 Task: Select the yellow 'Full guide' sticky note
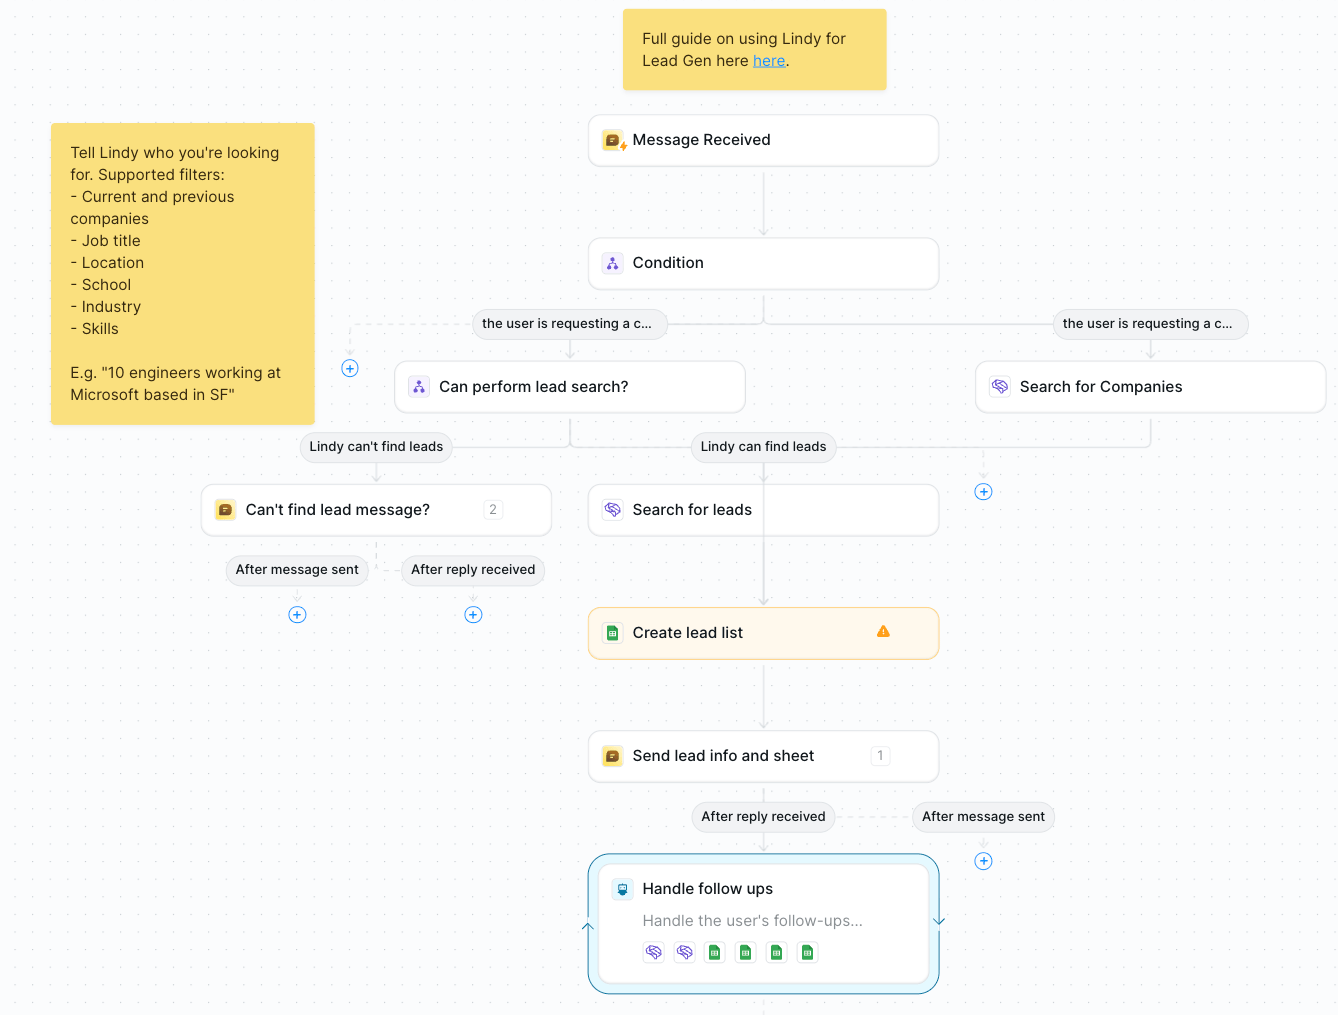(755, 50)
